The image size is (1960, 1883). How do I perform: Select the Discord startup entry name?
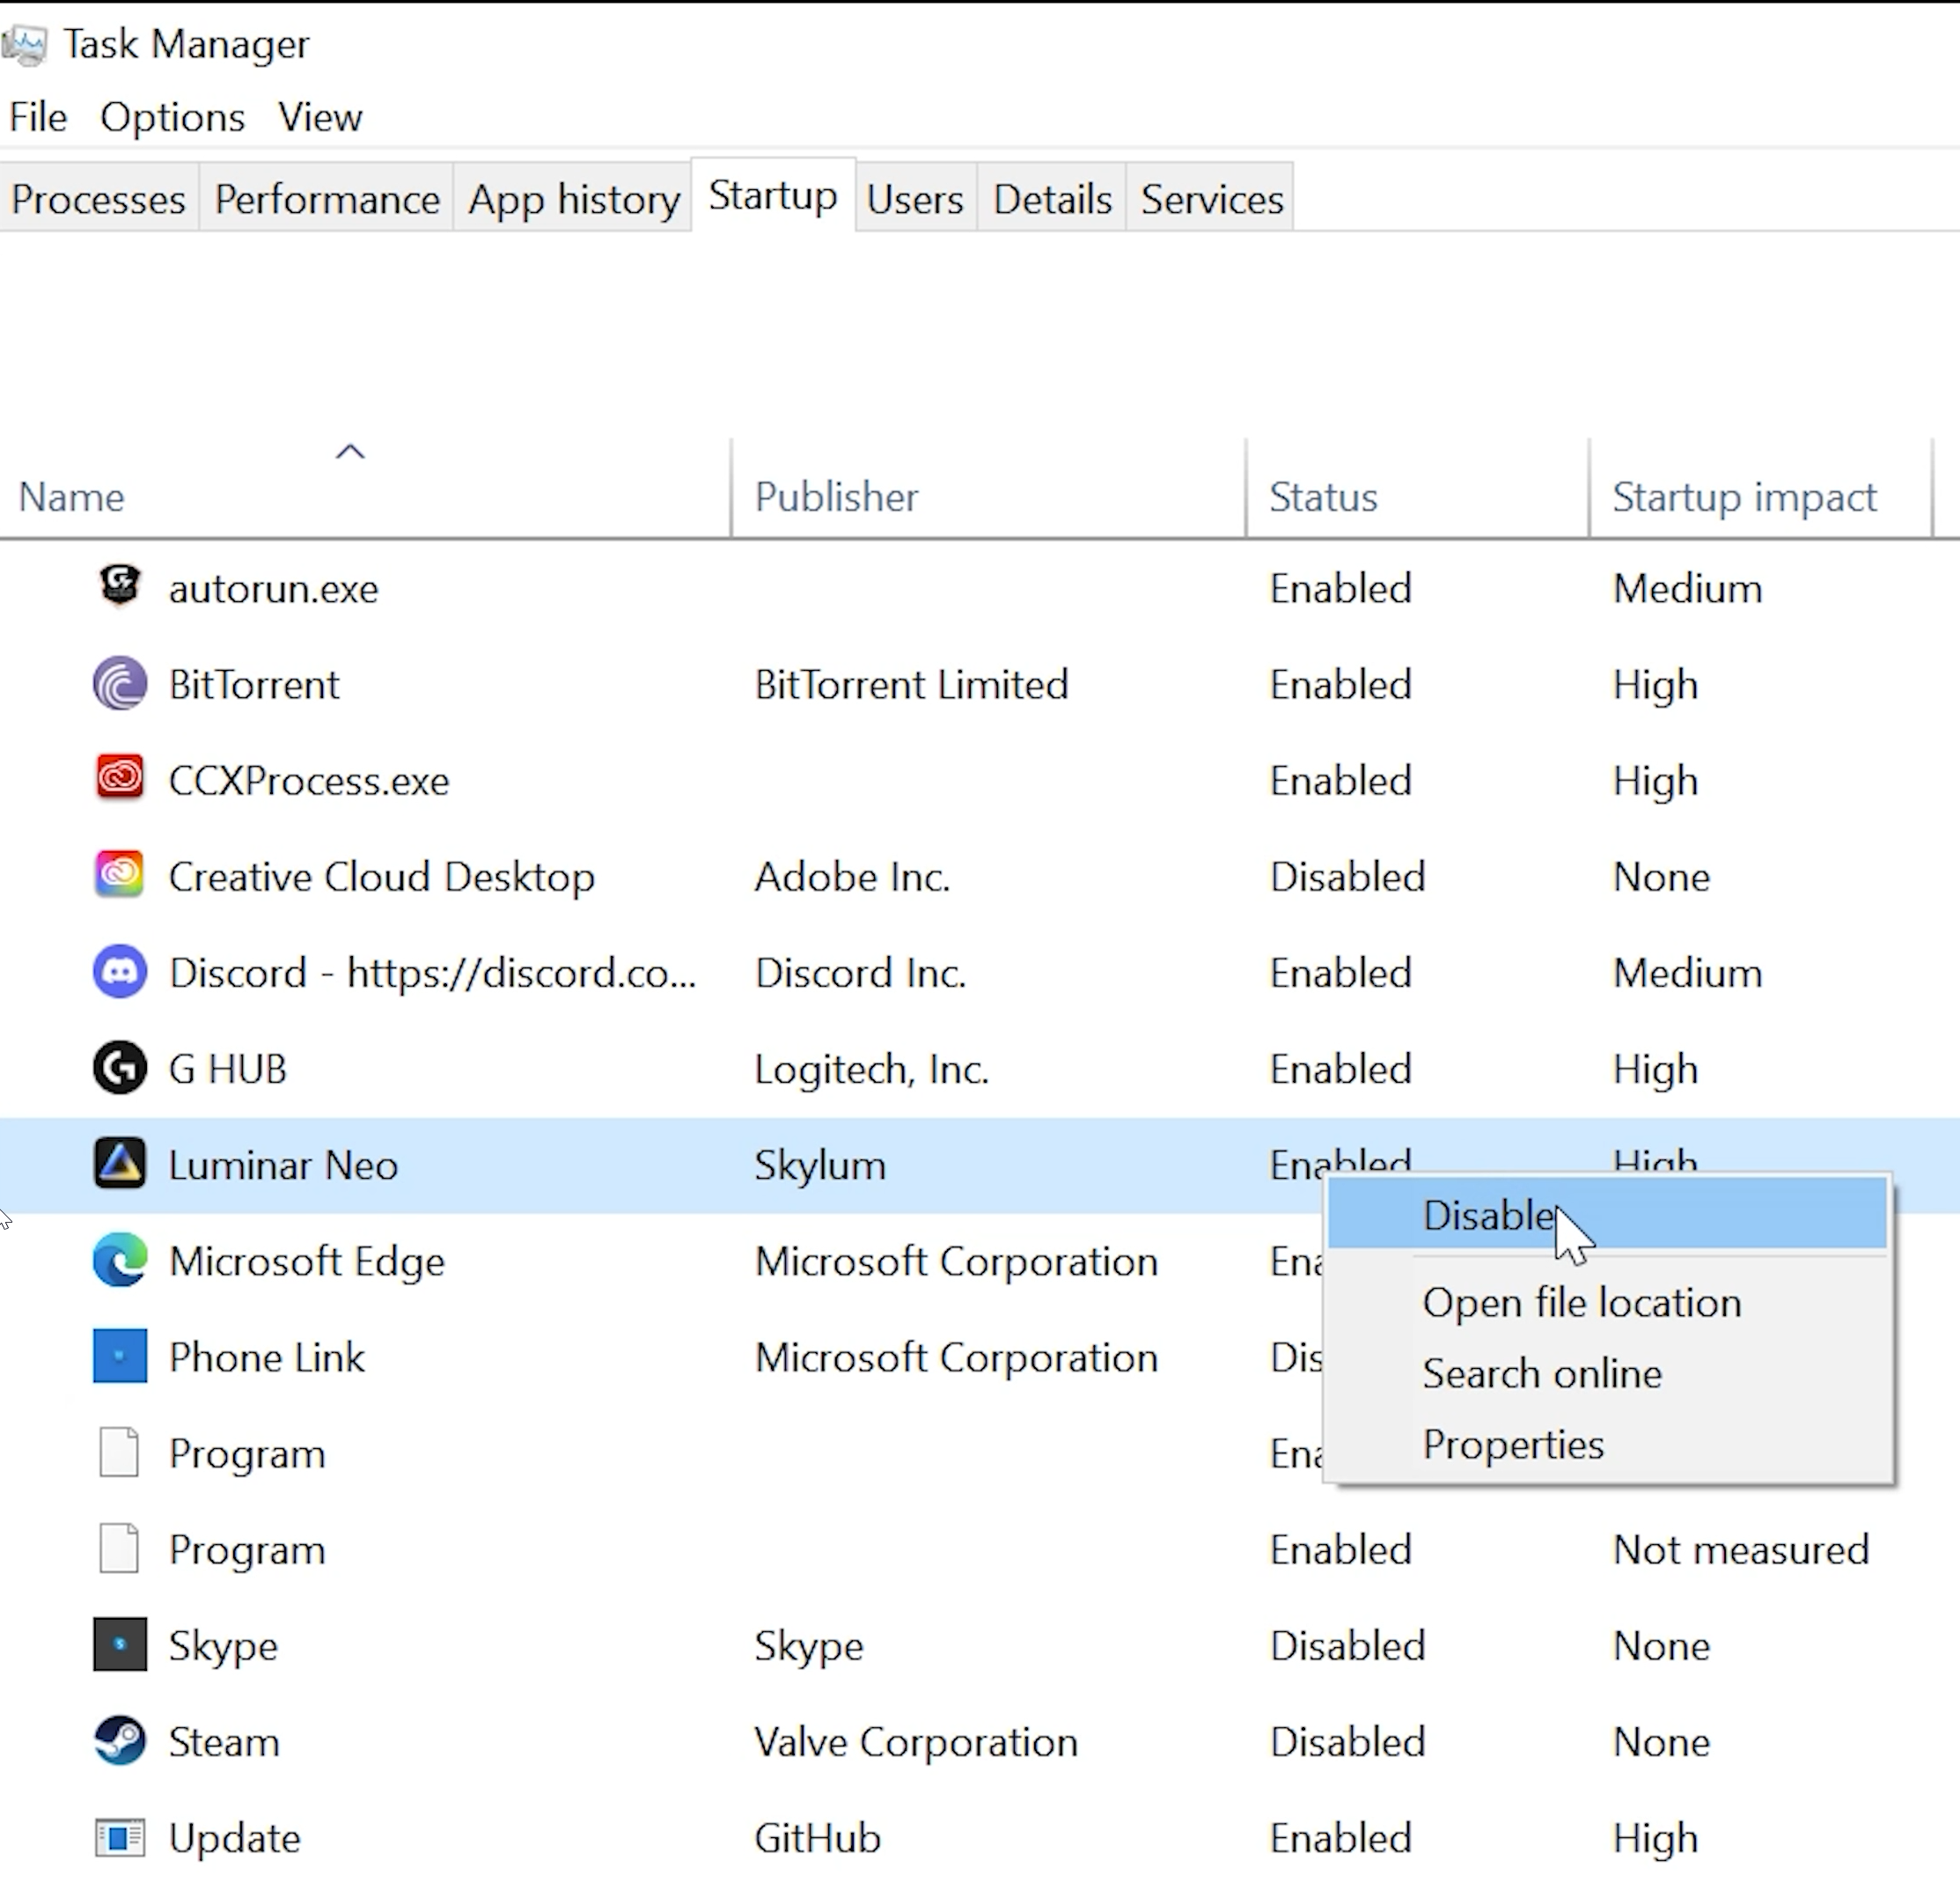pyautogui.click(x=432, y=972)
